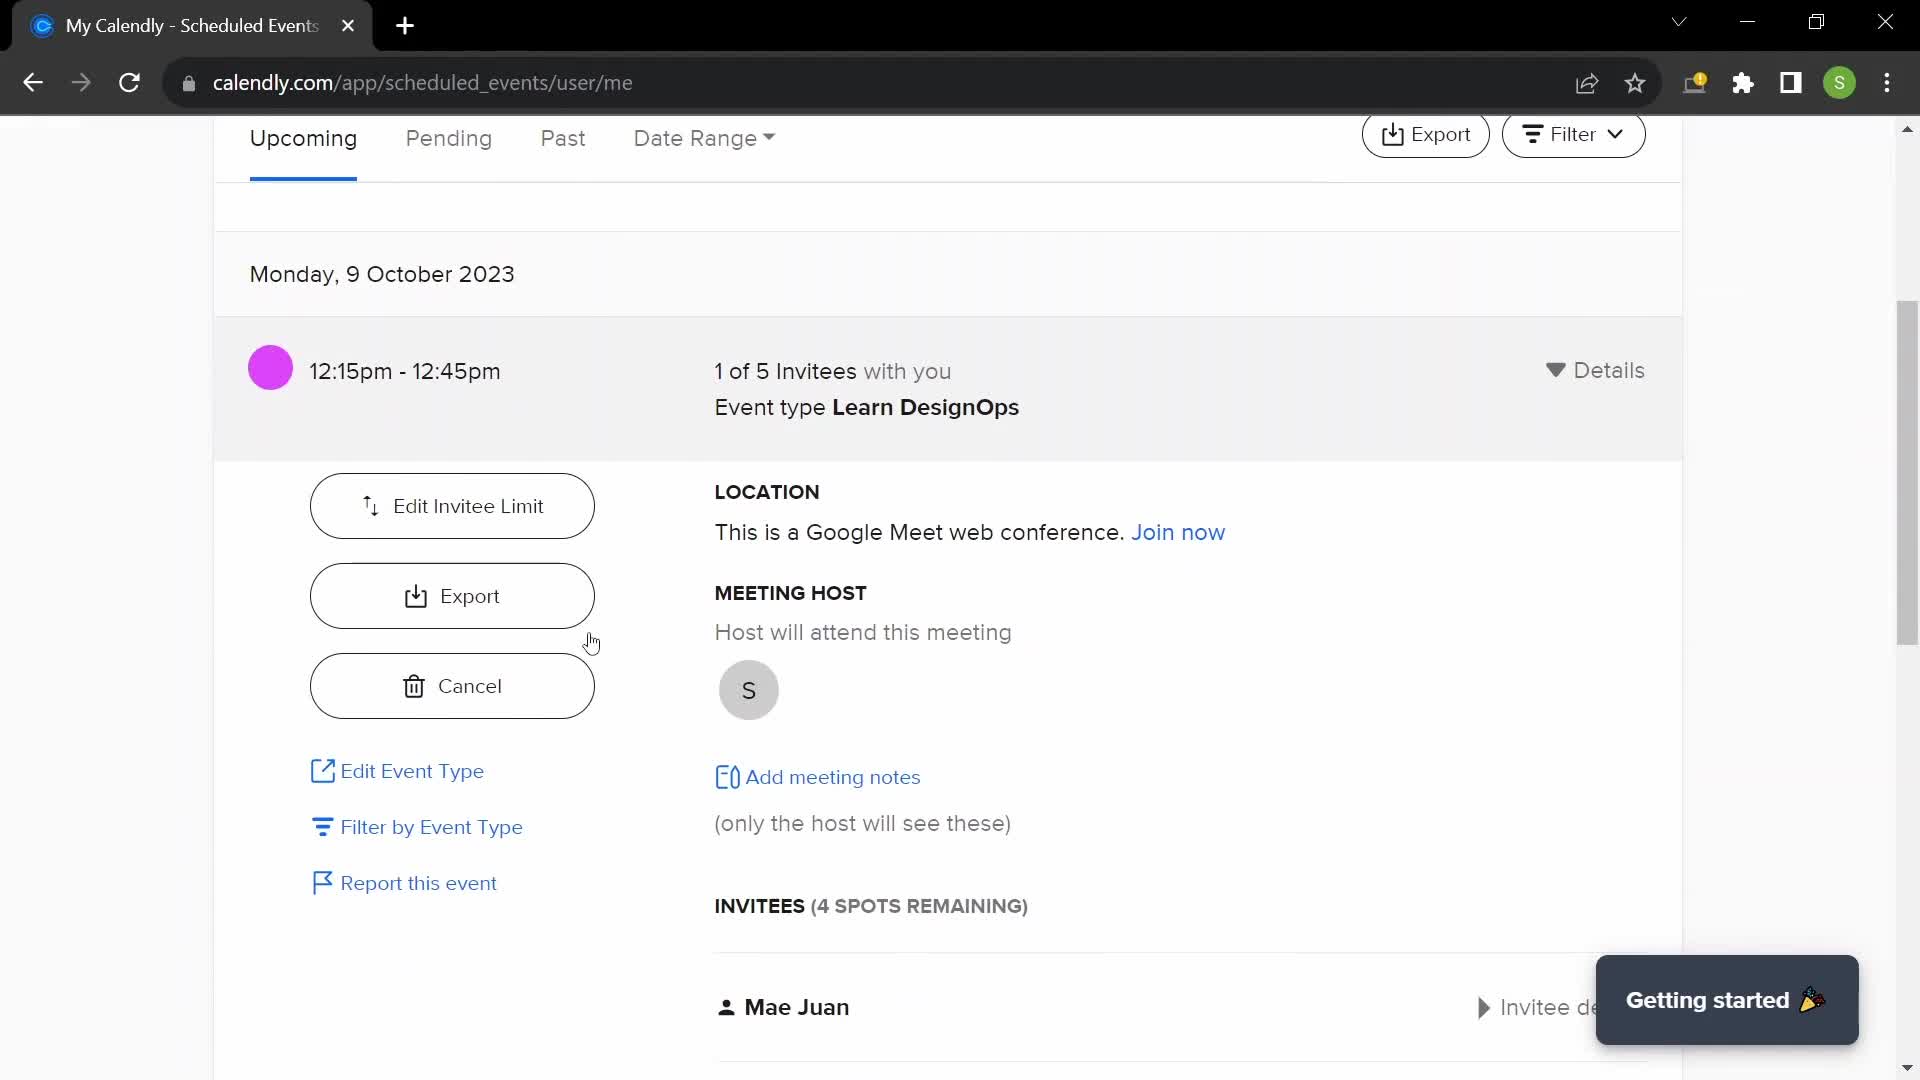Viewport: 1920px width, 1080px height.
Task: Click Join now Google Meet link
Action: (x=1179, y=533)
